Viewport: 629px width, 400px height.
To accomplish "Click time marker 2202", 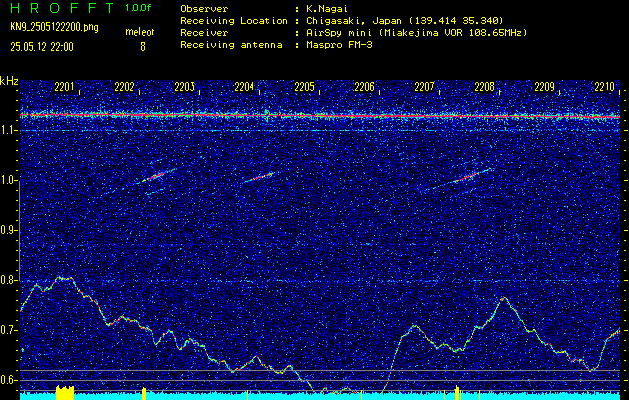I will [x=124, y=87].
